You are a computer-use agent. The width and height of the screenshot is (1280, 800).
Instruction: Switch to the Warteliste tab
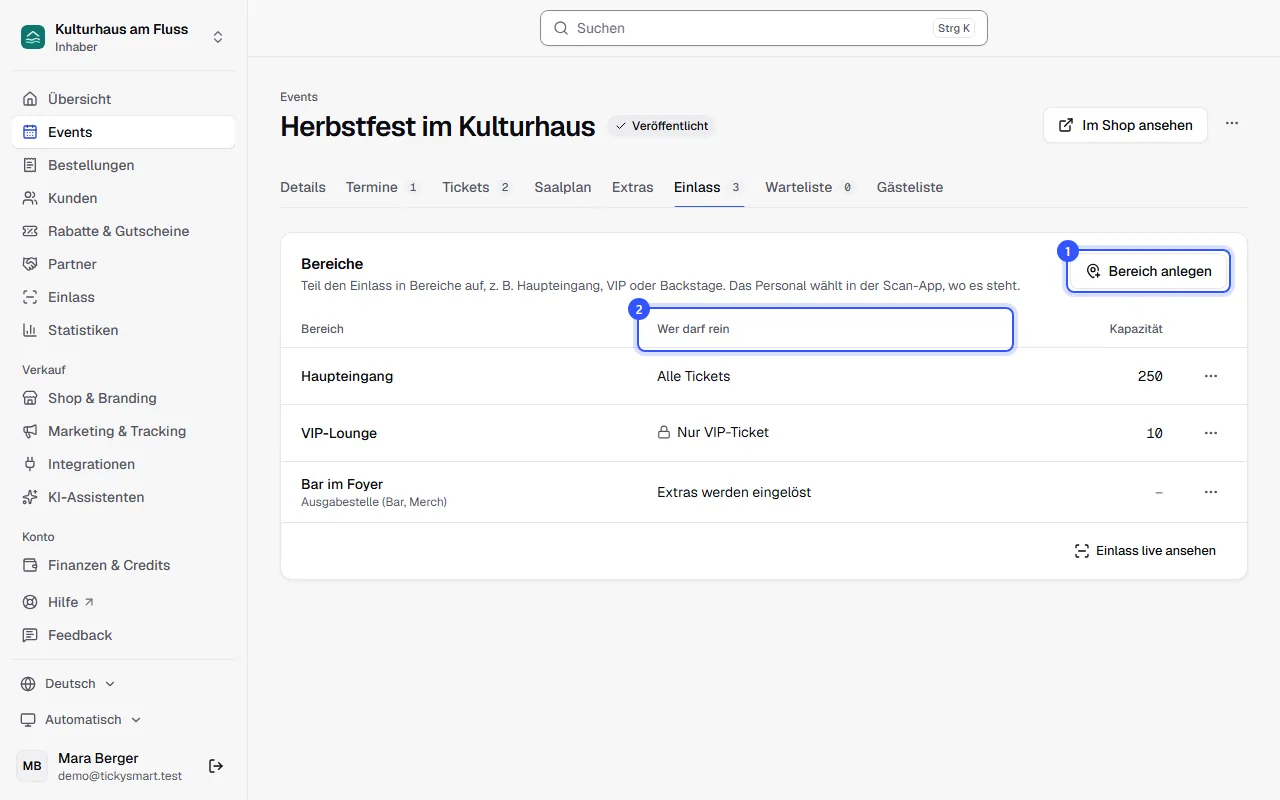[811, 187]
